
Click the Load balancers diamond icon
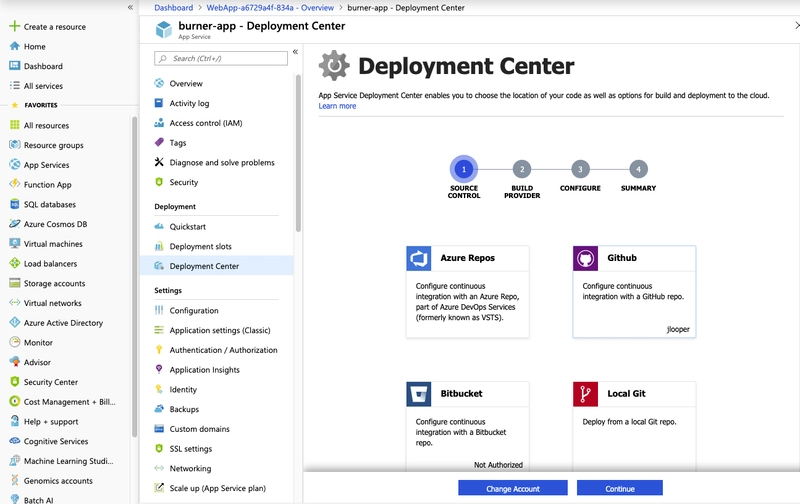pos(15,263)
